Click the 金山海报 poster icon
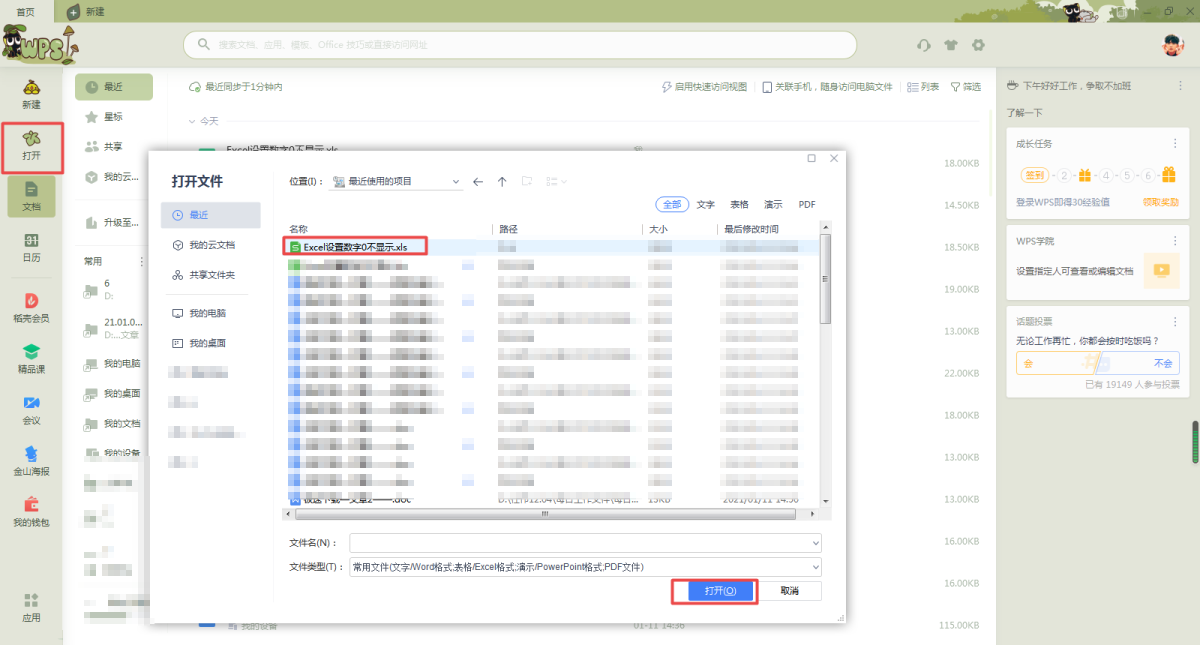Viewport: 1200px width, 645px height. tap(31, 461)
